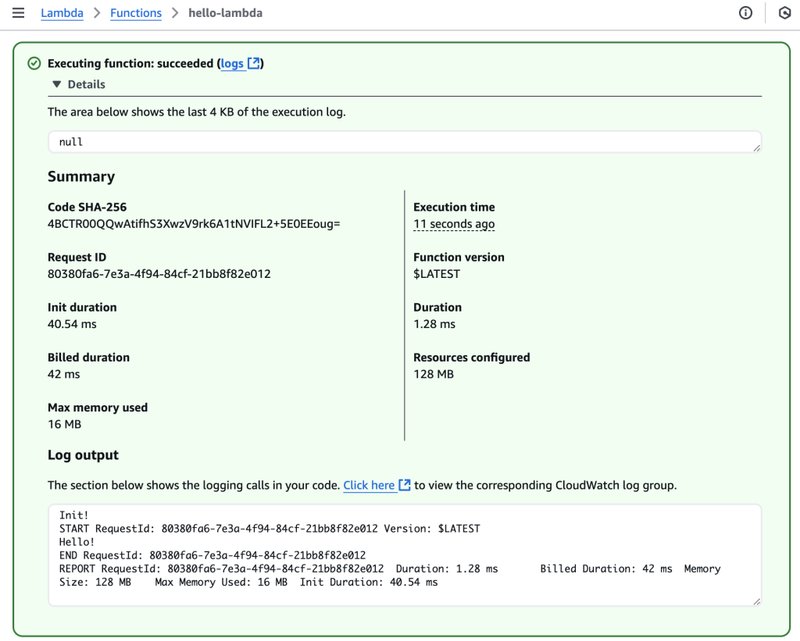
Task: Click external link icon beside Click here
Action: tap(404, 485)
